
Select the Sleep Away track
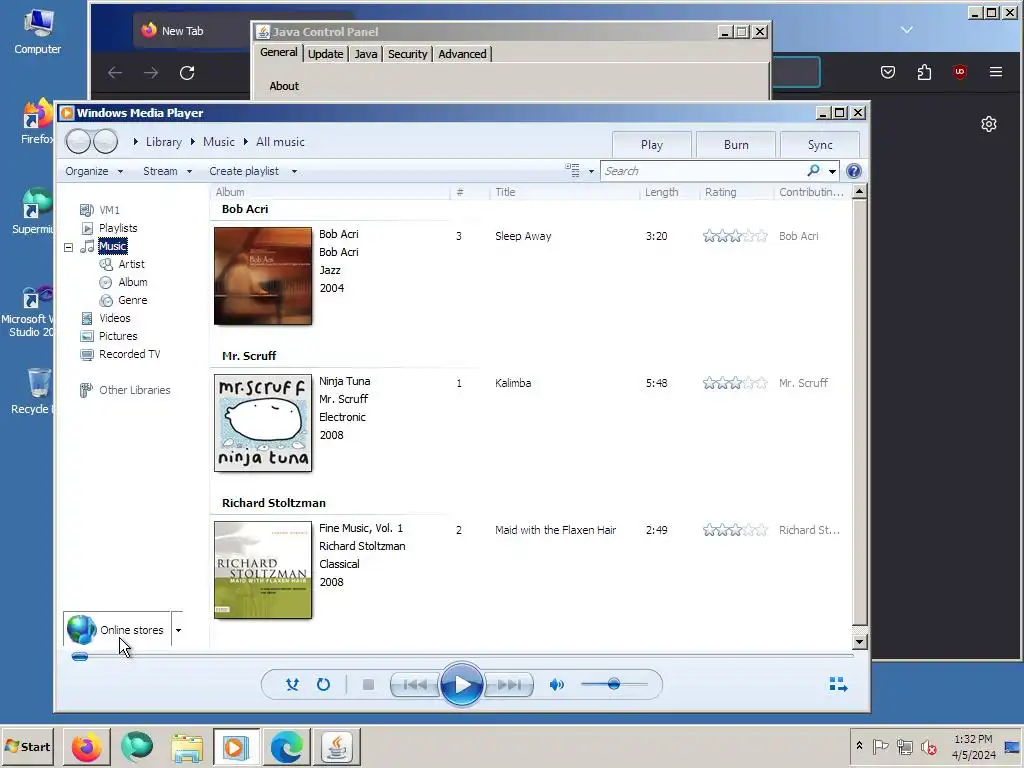pos(523,236)
